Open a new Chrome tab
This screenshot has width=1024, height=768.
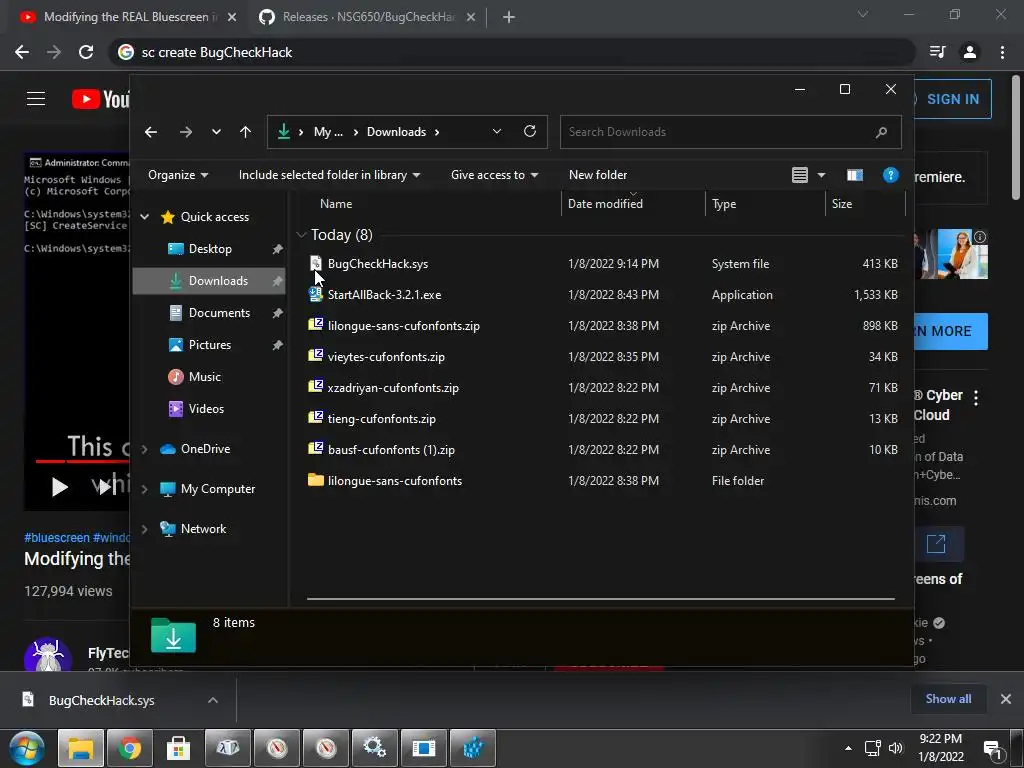click(509, 18)
